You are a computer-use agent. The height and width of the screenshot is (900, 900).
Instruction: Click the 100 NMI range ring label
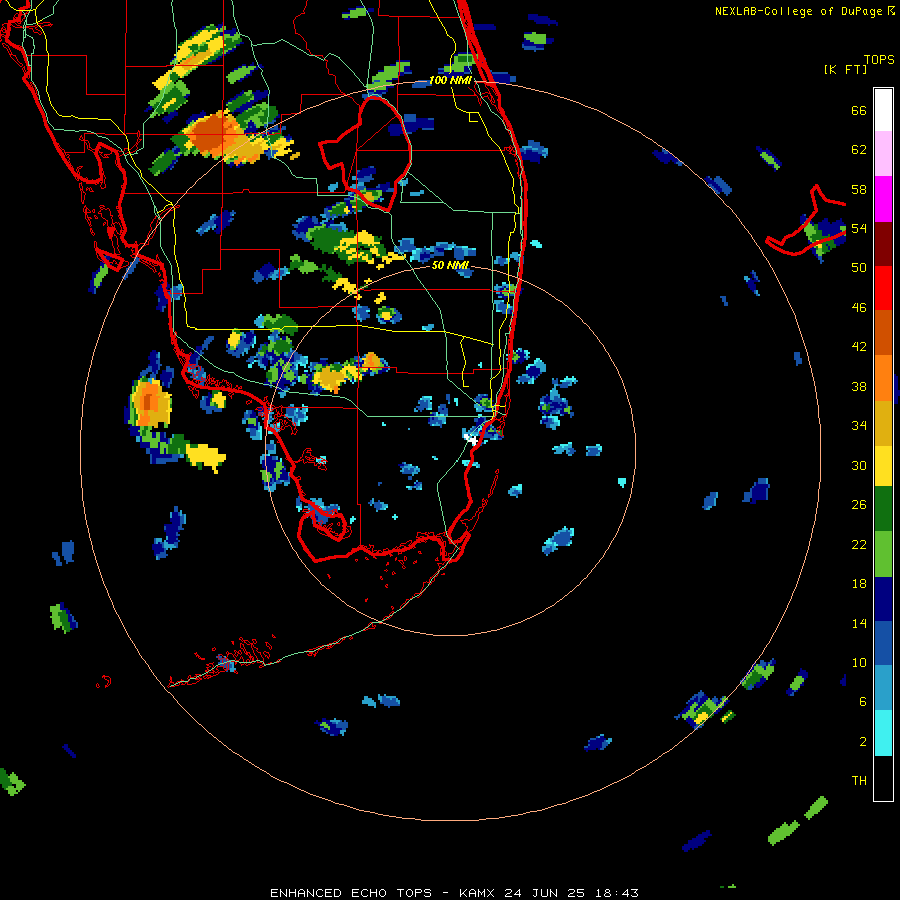pos(450,80)
